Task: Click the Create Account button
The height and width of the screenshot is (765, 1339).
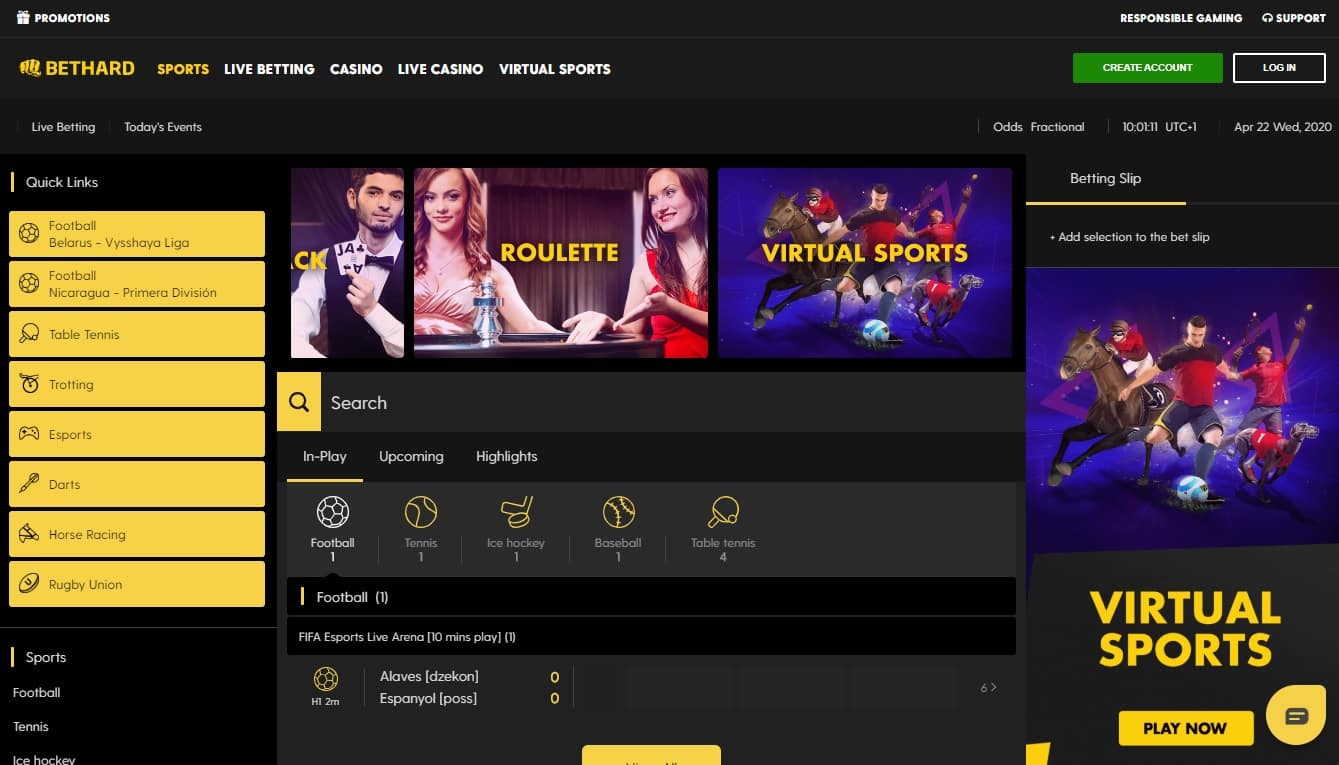Action: (1148, 68)
